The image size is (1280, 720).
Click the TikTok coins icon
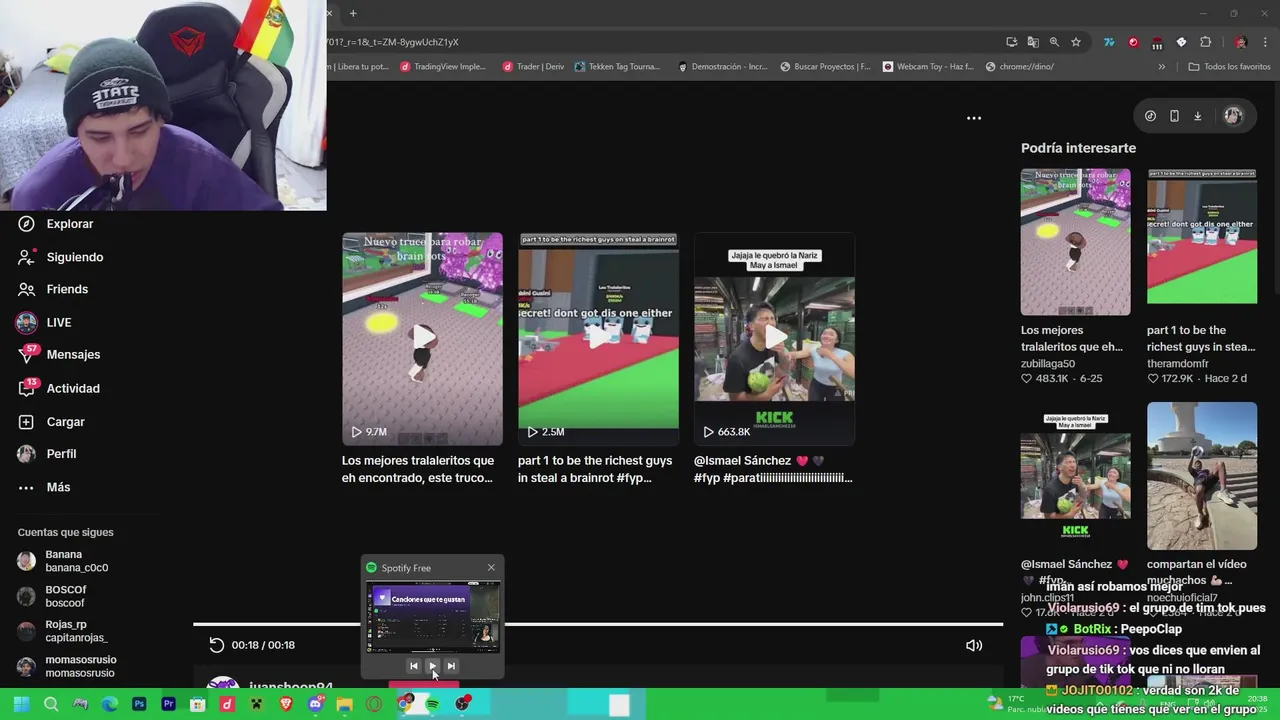point(1150,116)
